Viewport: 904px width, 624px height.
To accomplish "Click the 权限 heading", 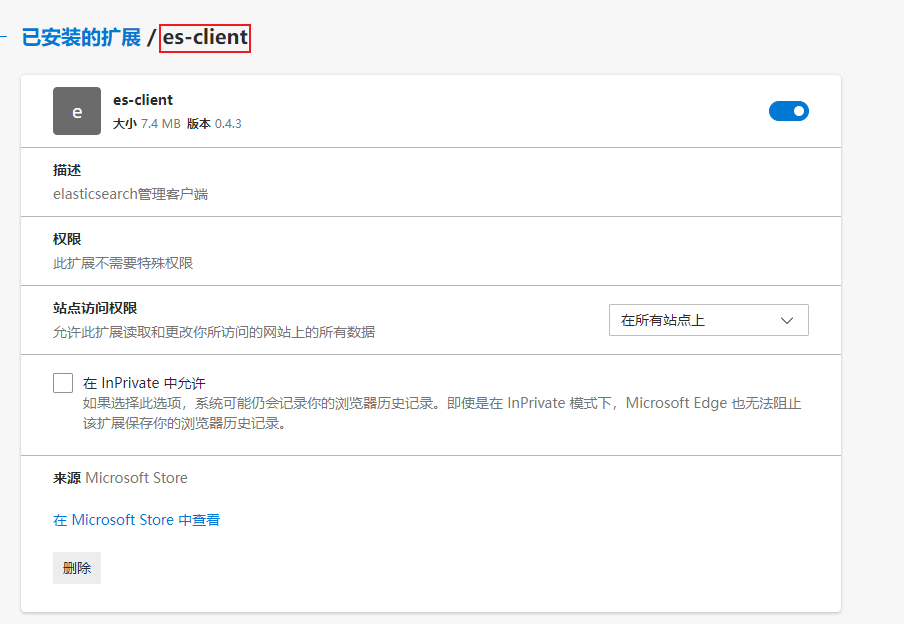I will click(67, 239).
